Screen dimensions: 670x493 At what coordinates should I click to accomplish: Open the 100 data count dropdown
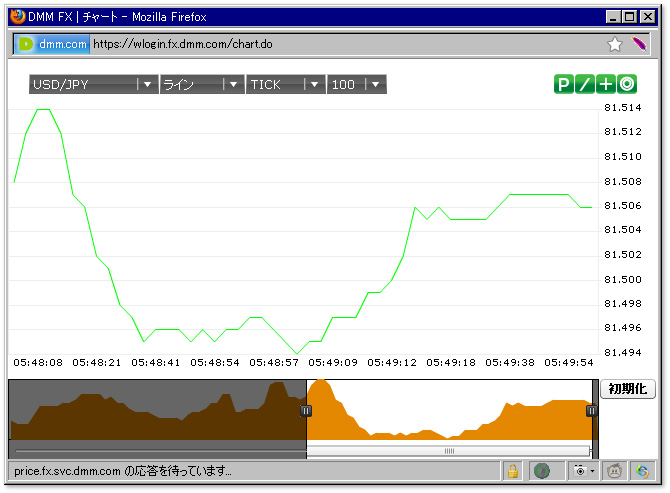(x=357, y=84)
